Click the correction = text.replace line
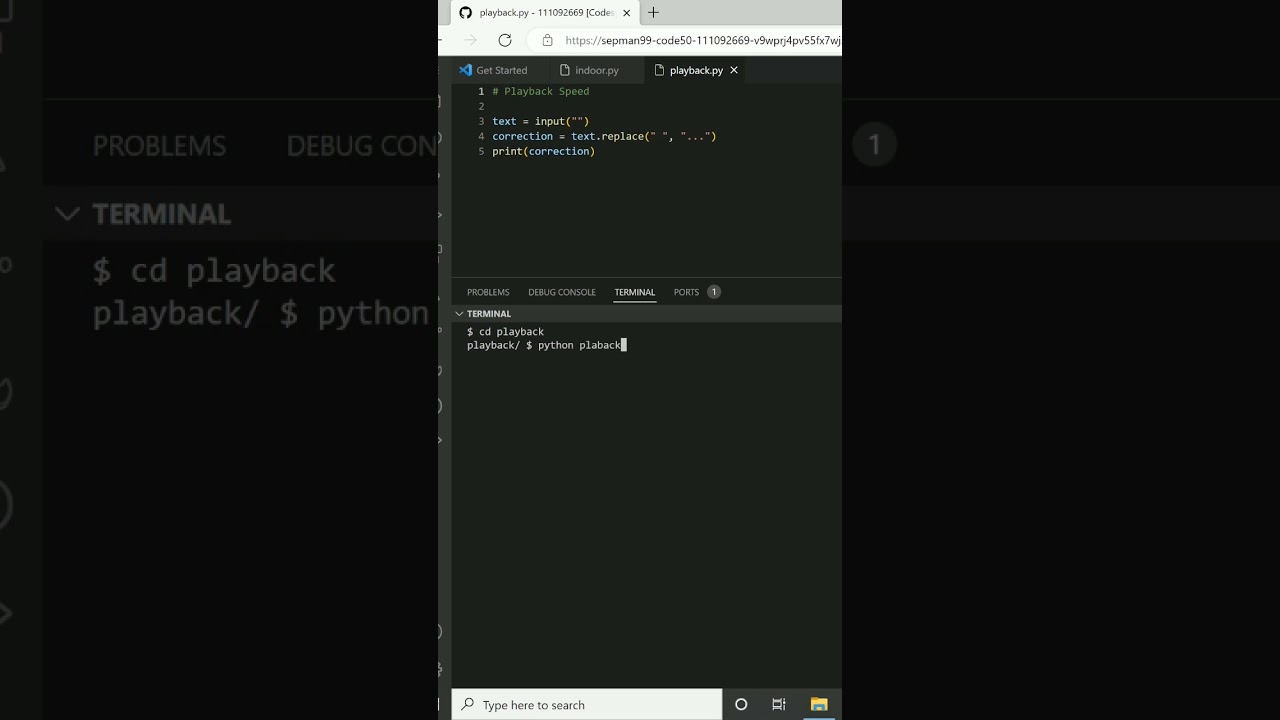The width and height of the screenshot is (1280, 720). (x=604, y=136)
